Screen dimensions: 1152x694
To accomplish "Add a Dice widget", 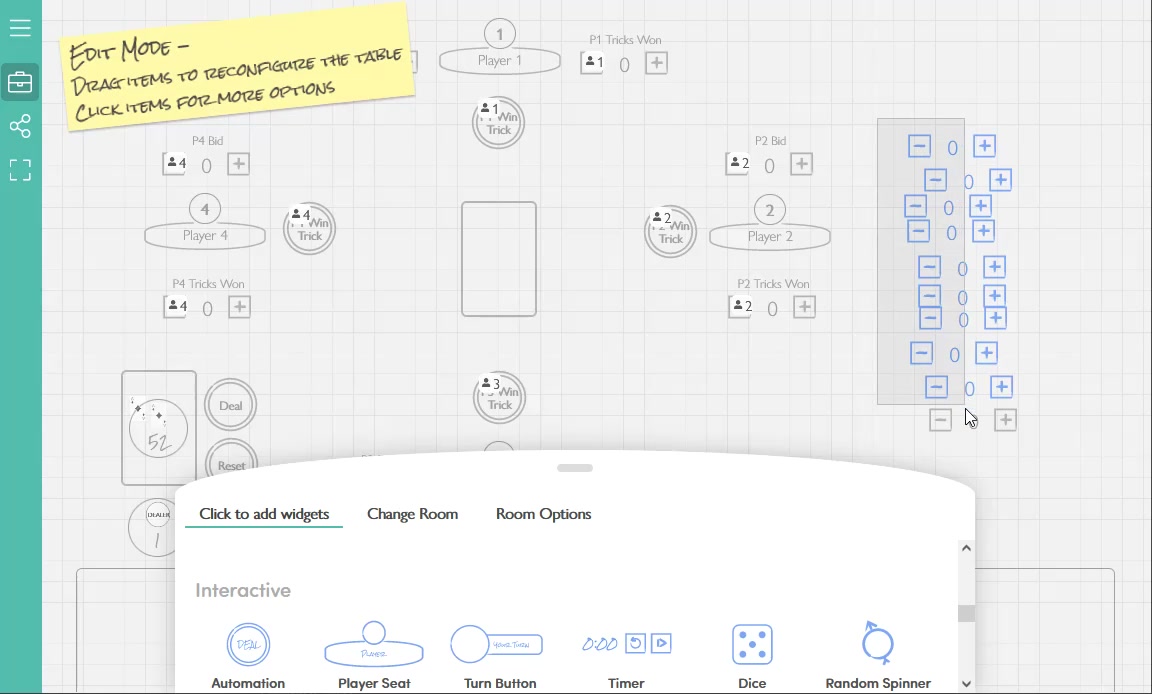I will (x=752, y=657).
